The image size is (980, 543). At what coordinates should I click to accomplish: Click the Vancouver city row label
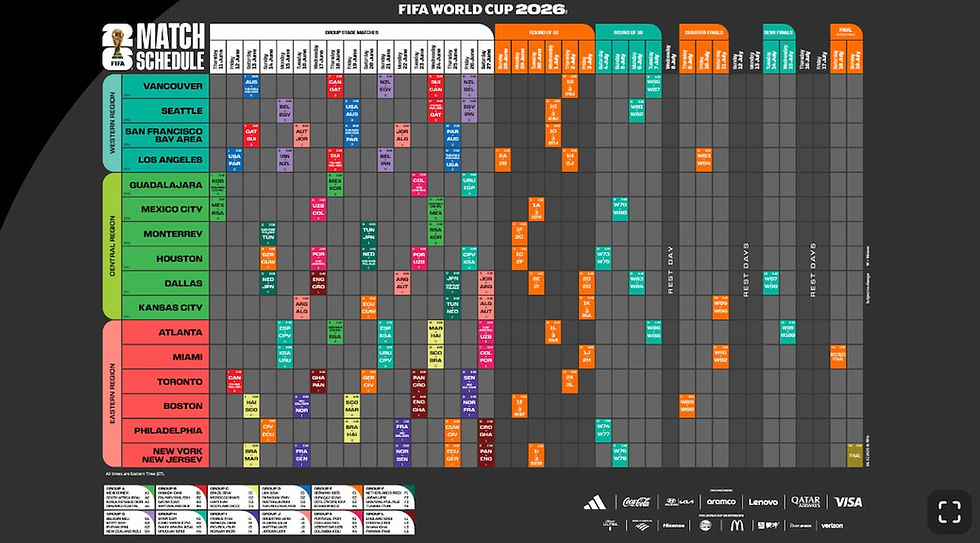pyautogui.click(x=166, y=86)
